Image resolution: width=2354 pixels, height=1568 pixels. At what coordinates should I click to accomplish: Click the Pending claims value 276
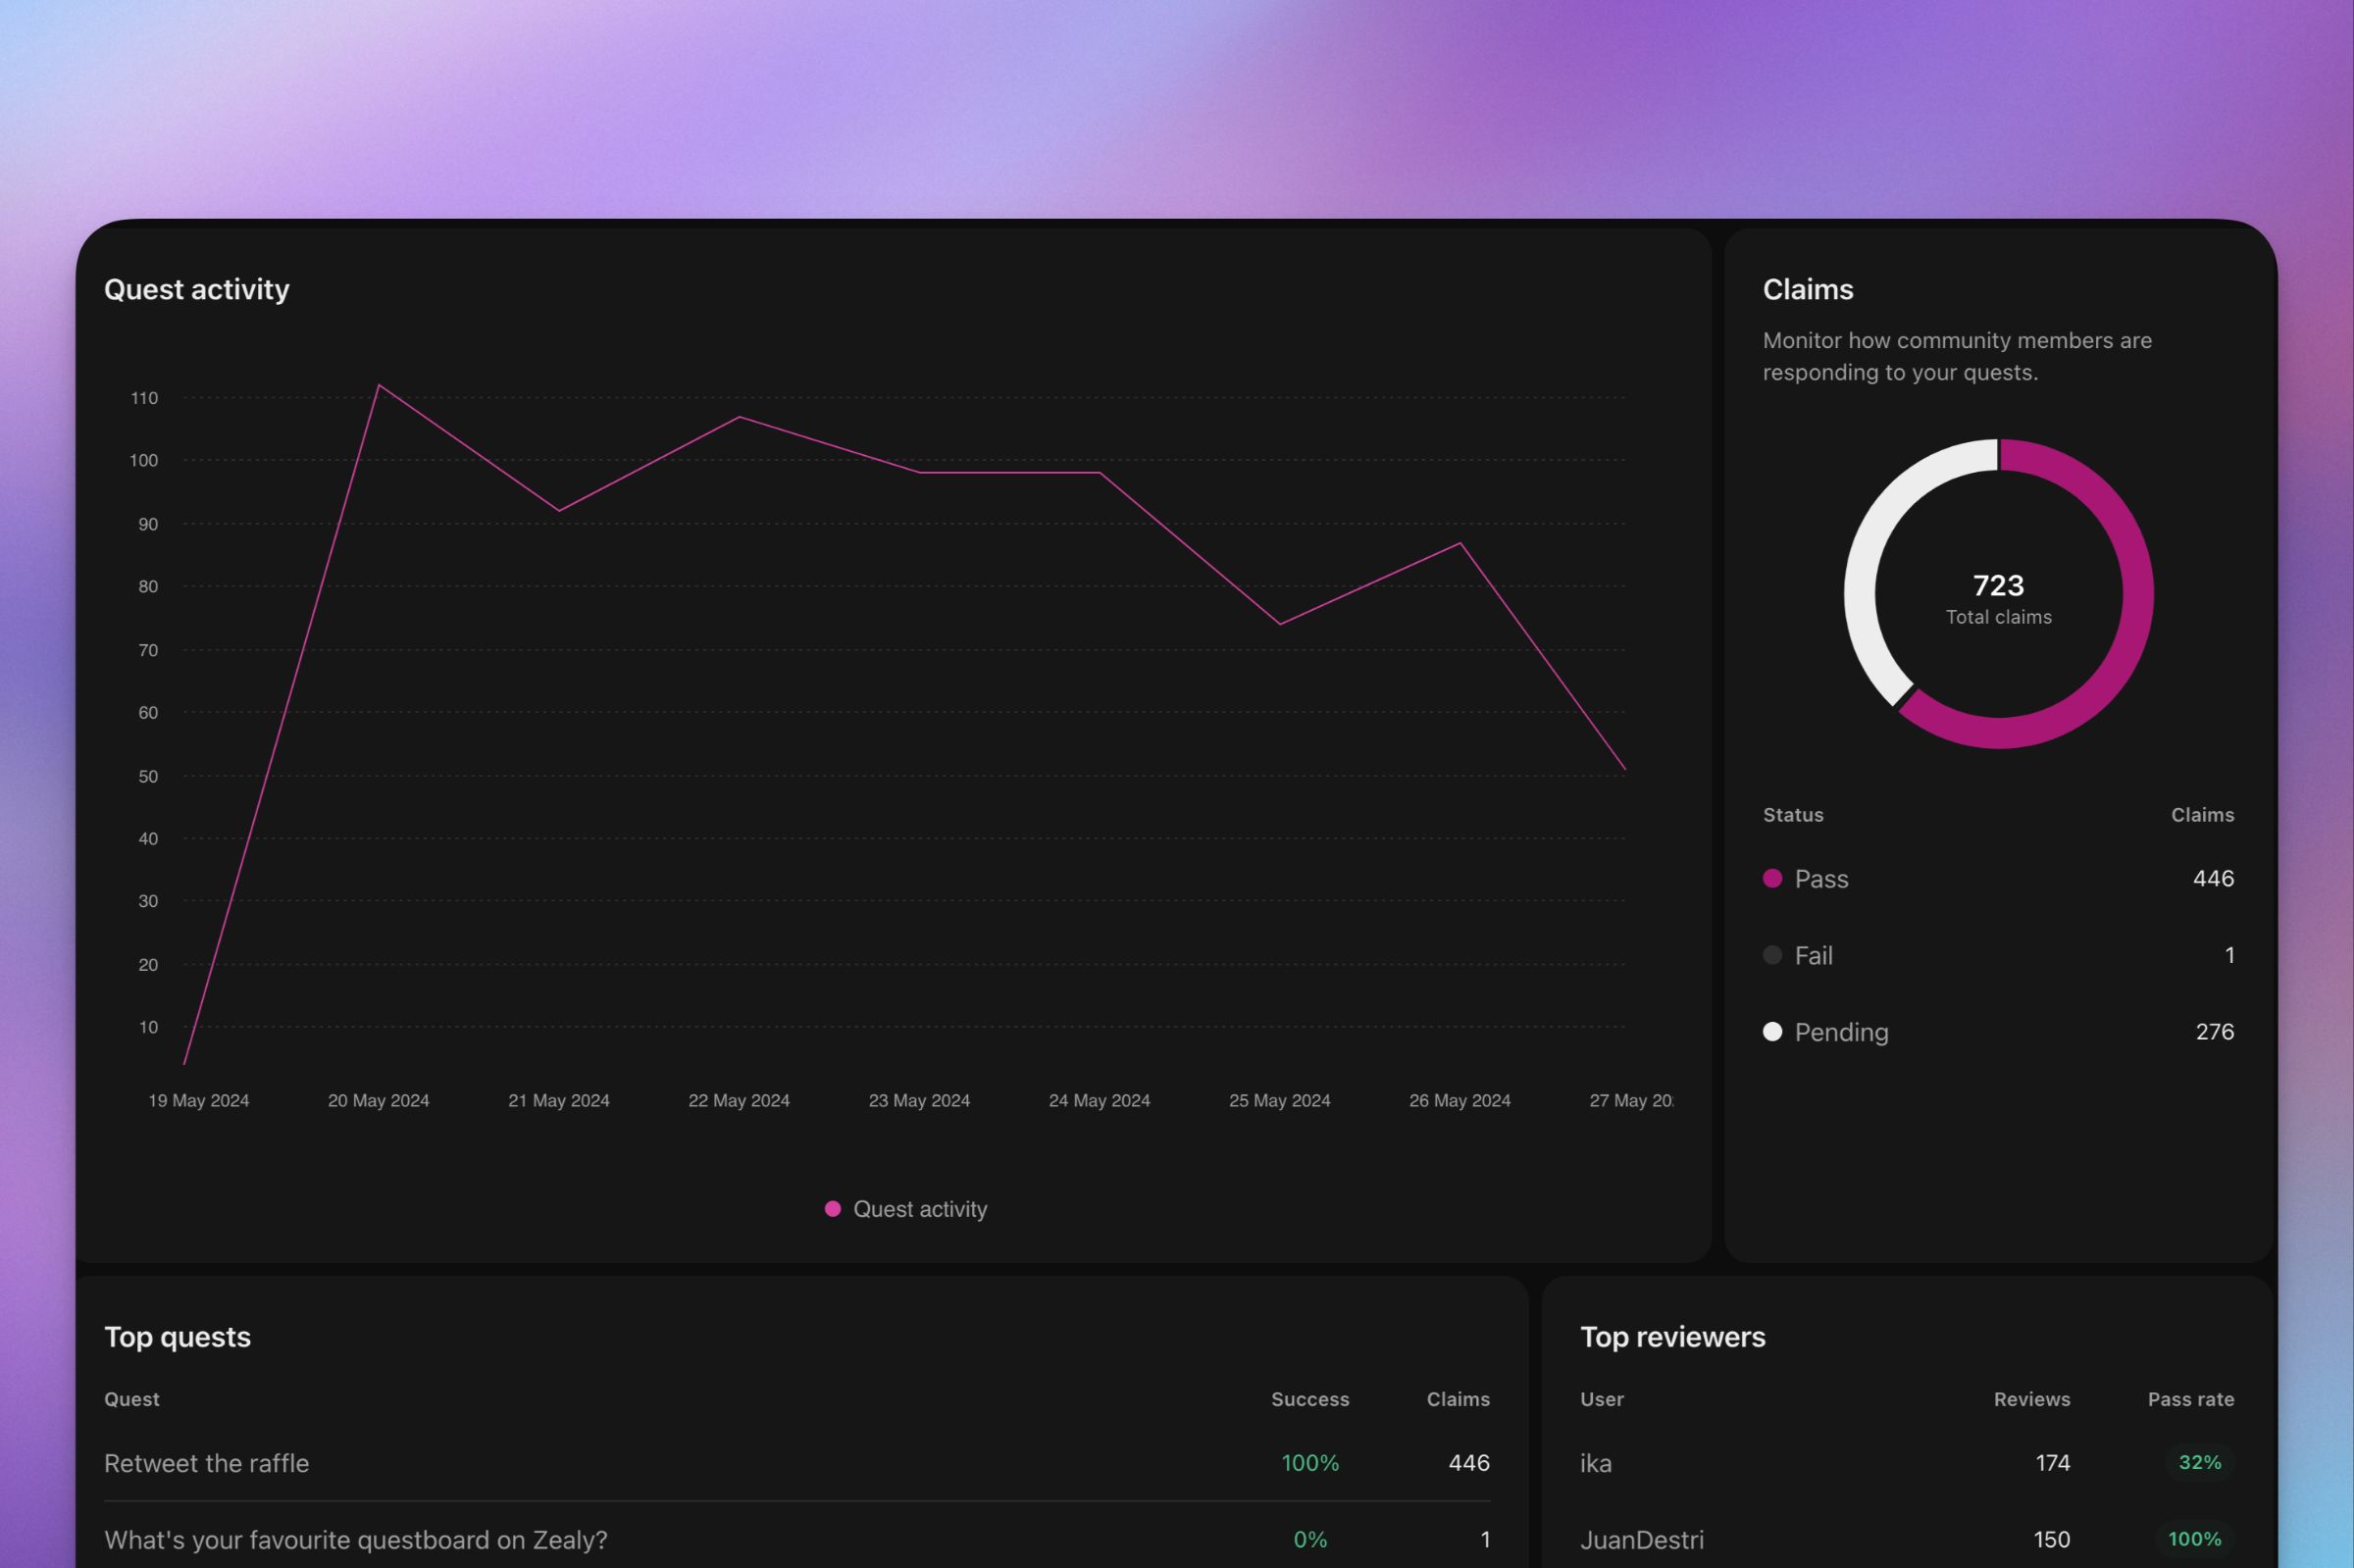point(2214,1031)
